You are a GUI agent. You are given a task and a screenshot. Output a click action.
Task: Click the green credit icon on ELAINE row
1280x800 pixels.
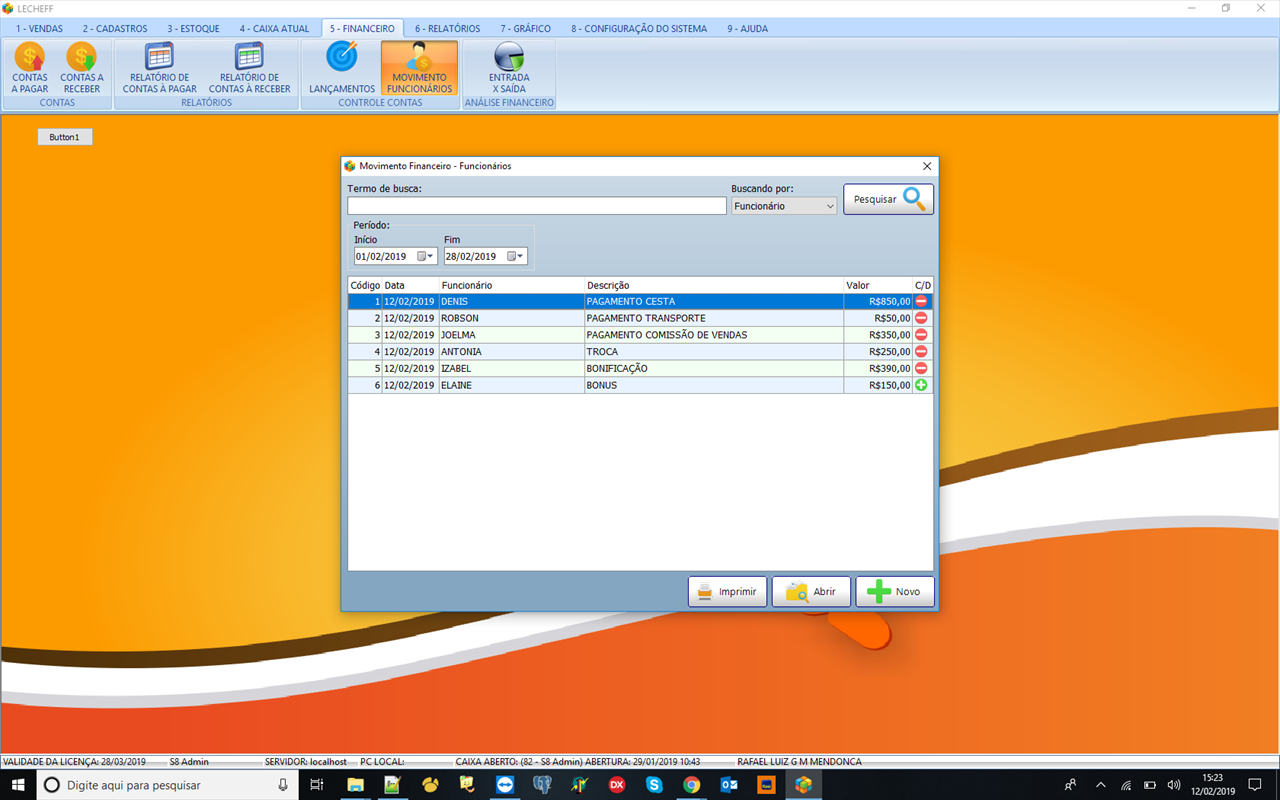pos(921,385)
